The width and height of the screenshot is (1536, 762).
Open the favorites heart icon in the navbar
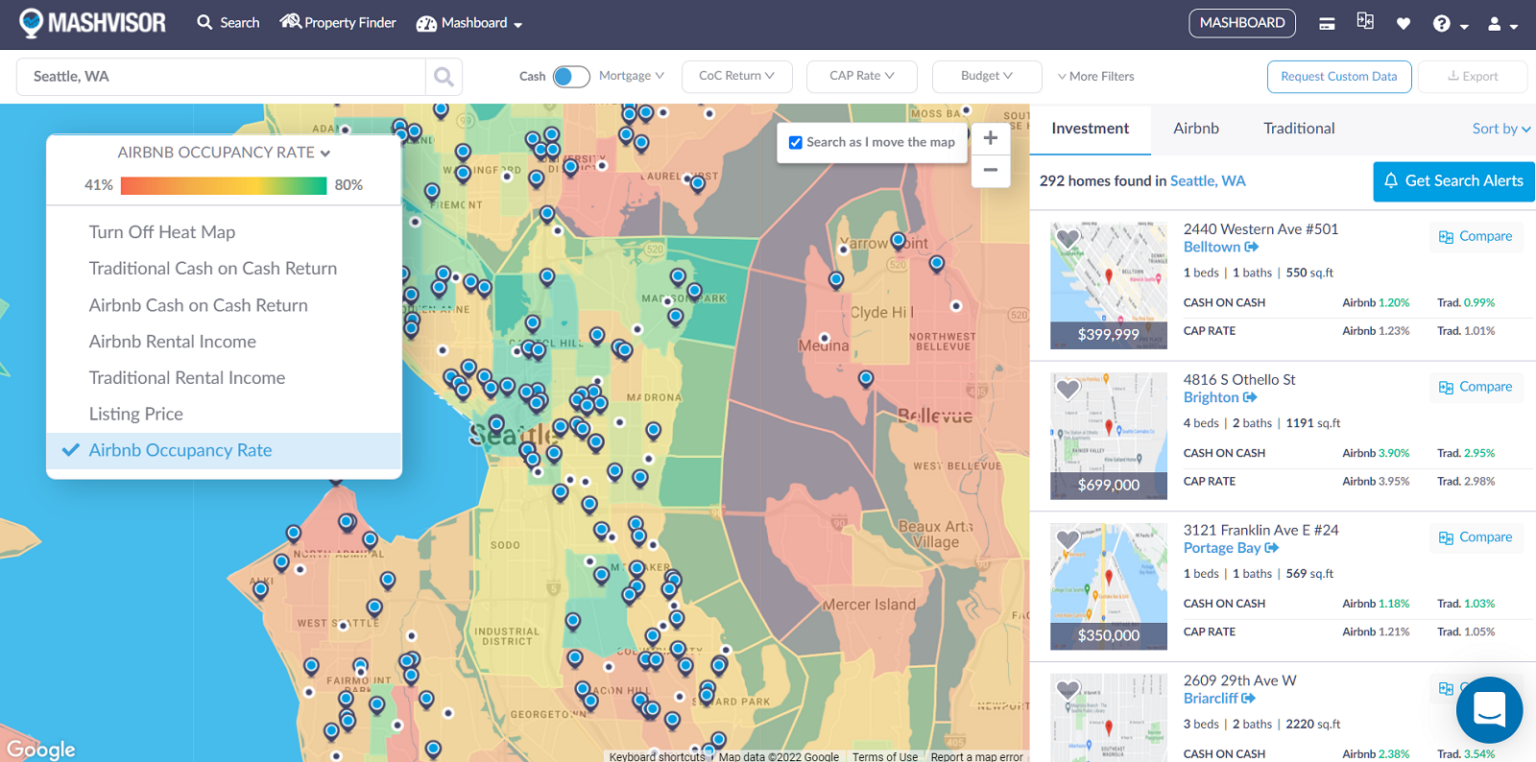1403,22
